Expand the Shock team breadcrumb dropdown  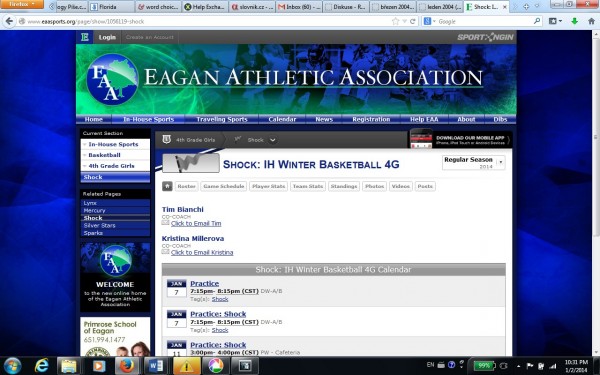tap(272, 140)
